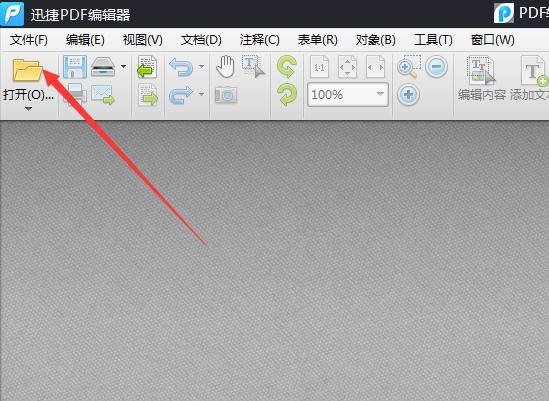Expand the Undo history dropdown arrow

(x=201, y=66)
